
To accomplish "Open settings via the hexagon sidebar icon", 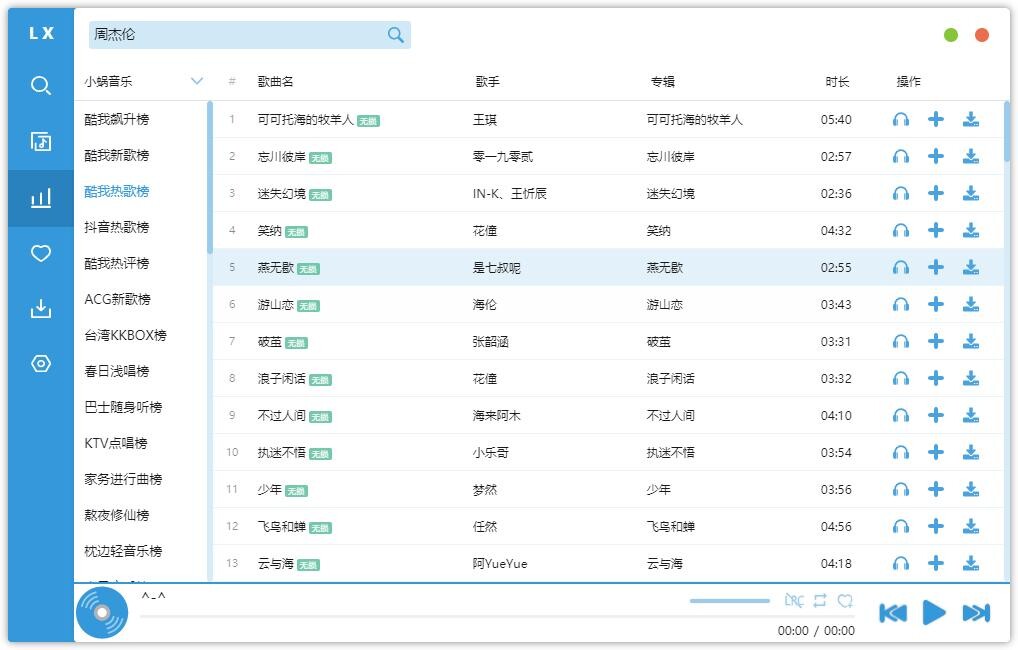I will tap(41, 363).
